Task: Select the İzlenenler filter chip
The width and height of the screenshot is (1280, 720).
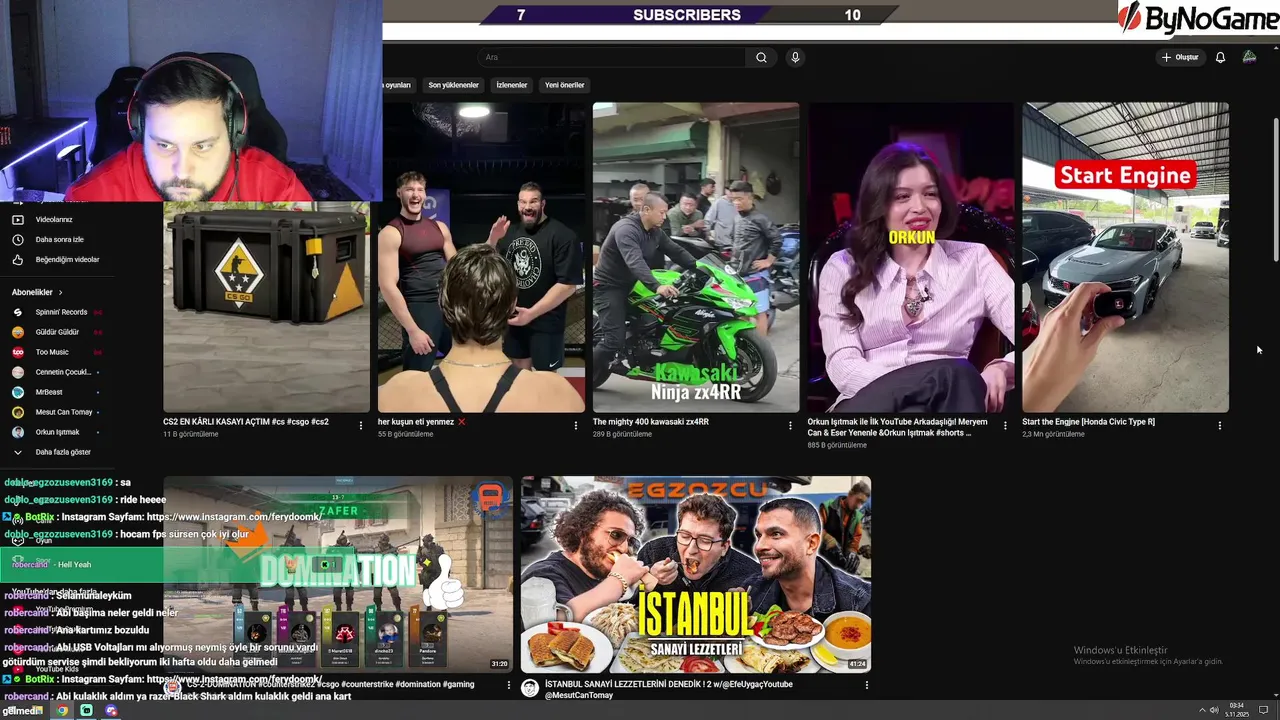Action: tap(512, 85)
